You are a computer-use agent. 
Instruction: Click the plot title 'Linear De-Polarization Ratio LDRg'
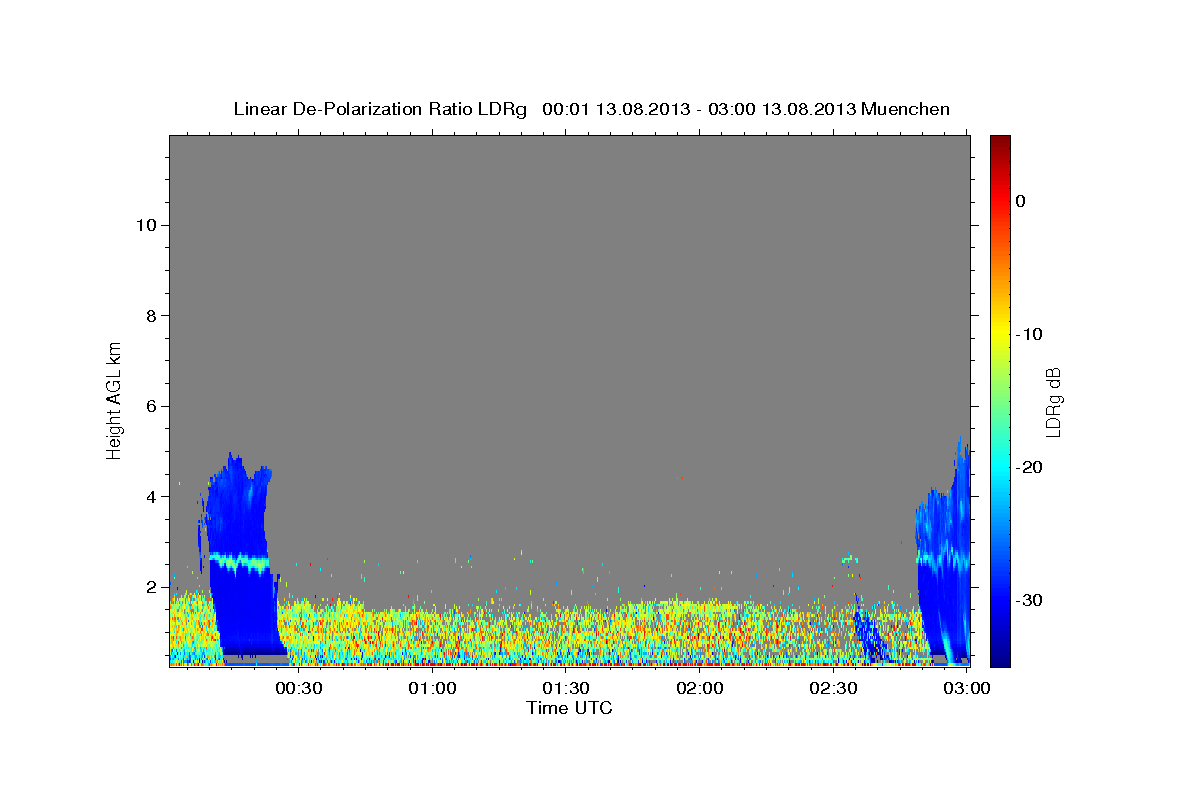pos(380,109)
